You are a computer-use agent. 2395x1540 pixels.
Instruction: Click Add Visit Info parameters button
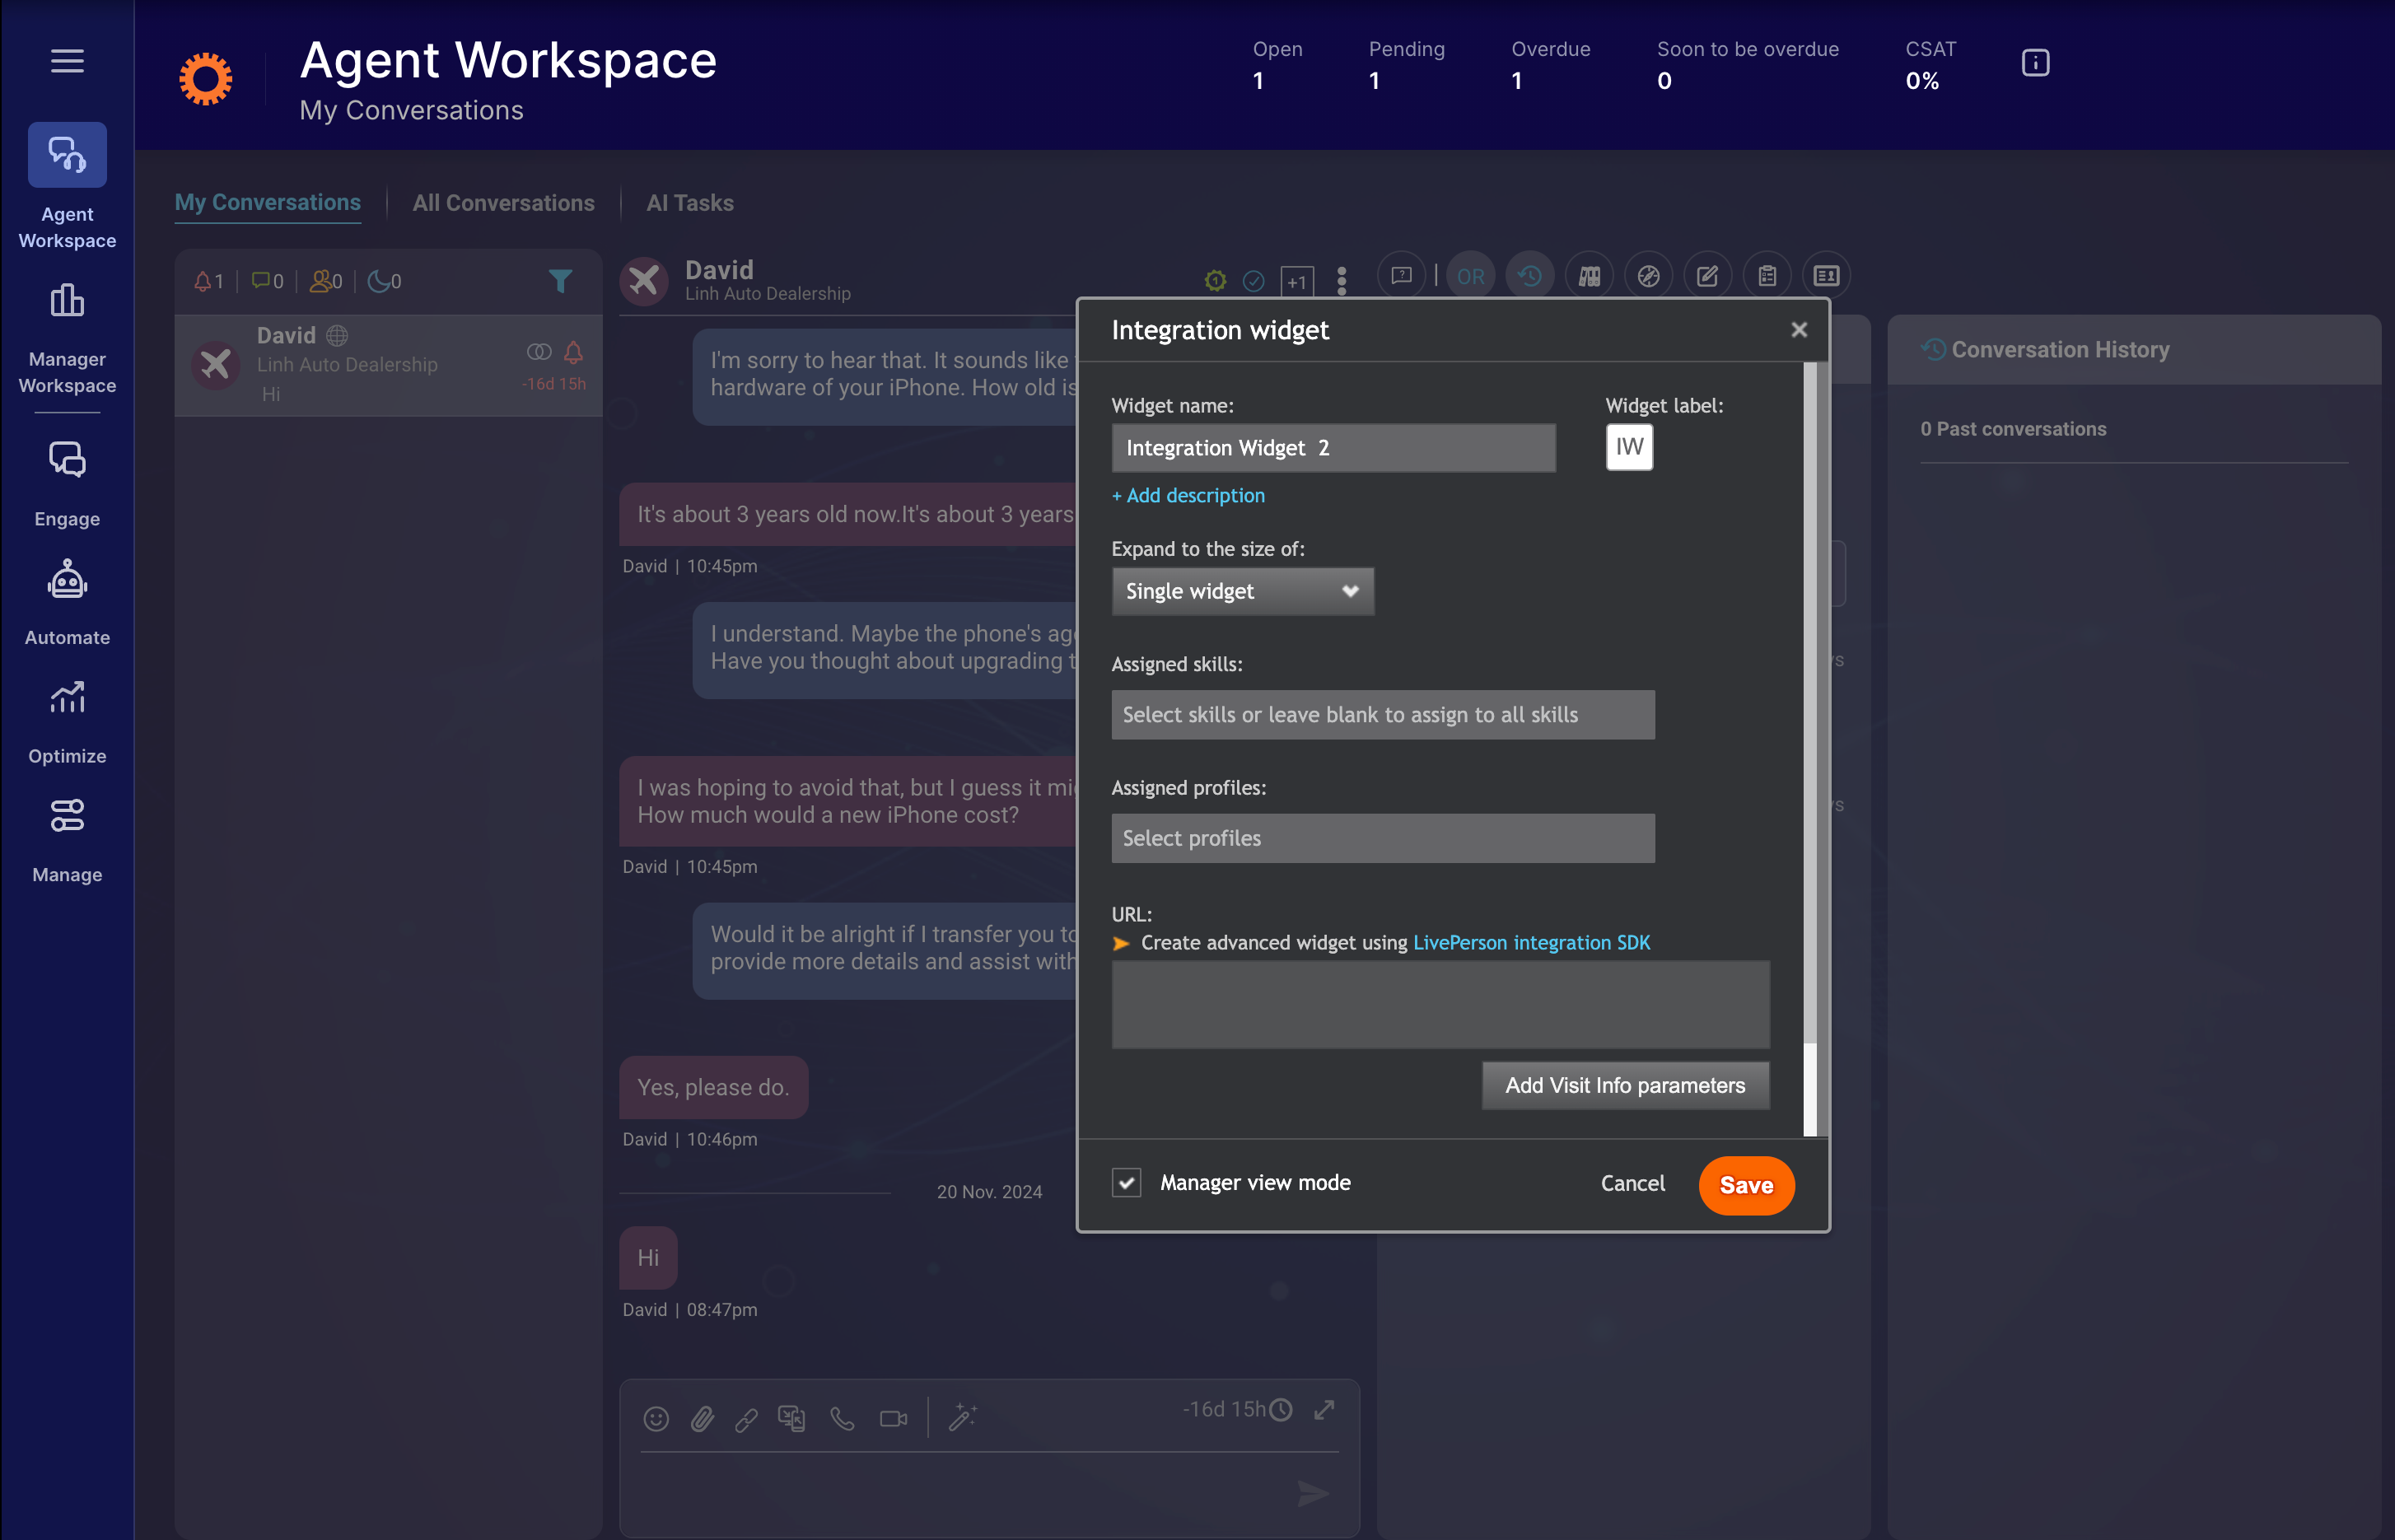[x=1625, y=1085]
